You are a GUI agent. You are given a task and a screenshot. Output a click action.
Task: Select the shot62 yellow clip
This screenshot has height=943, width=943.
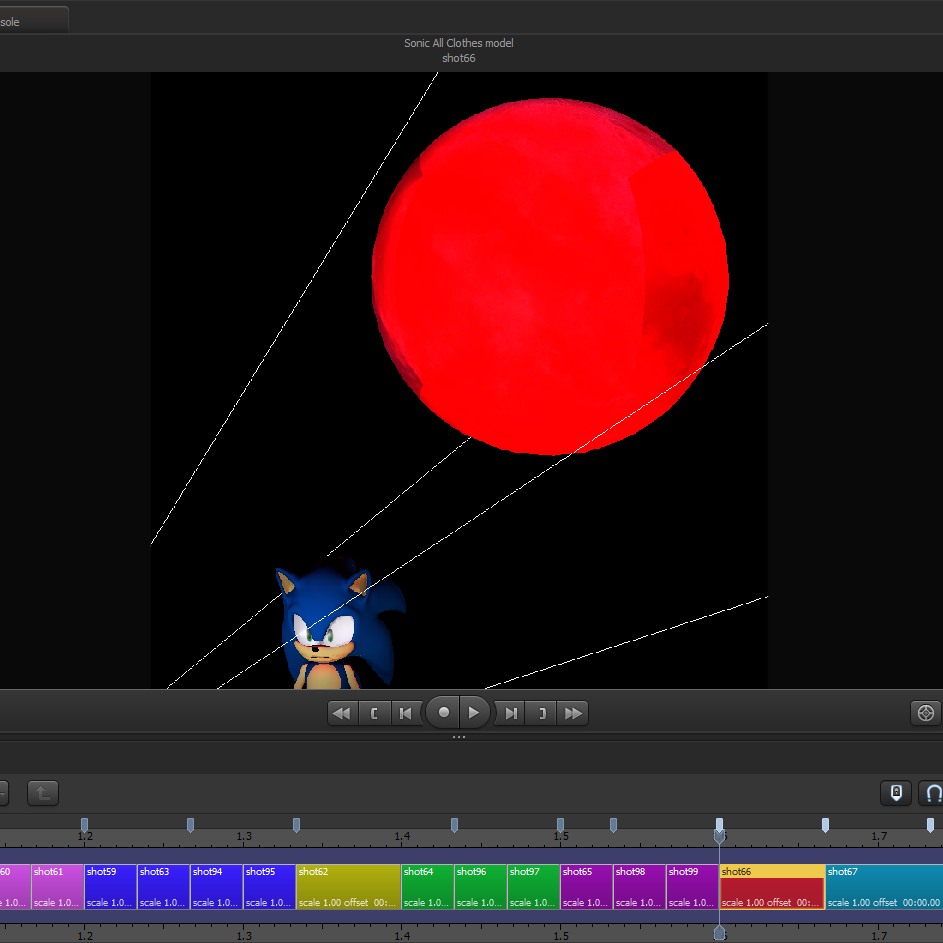tap(348, 887)
